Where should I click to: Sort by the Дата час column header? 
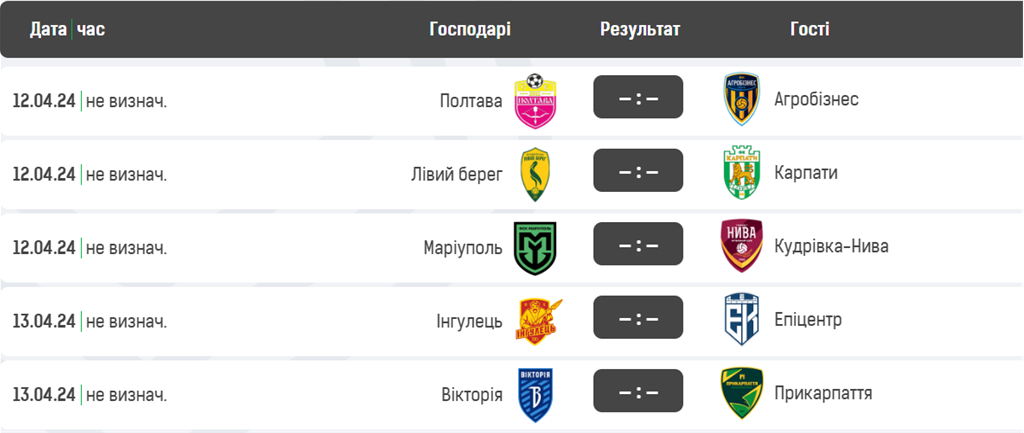click(x=67, y=29)
